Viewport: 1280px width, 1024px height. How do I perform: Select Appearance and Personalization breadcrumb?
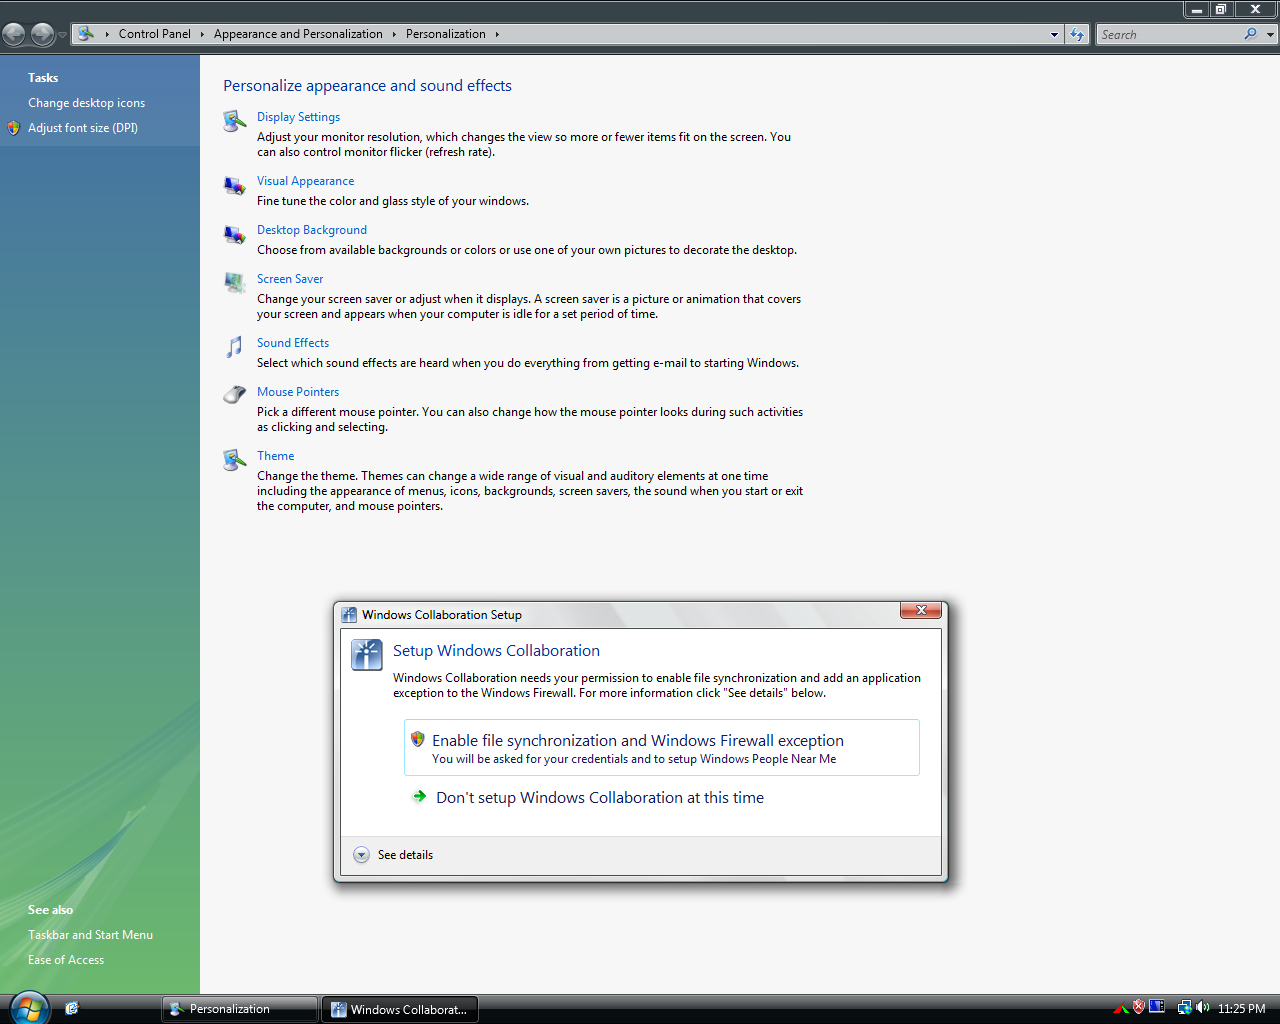(x=298, y=34)
